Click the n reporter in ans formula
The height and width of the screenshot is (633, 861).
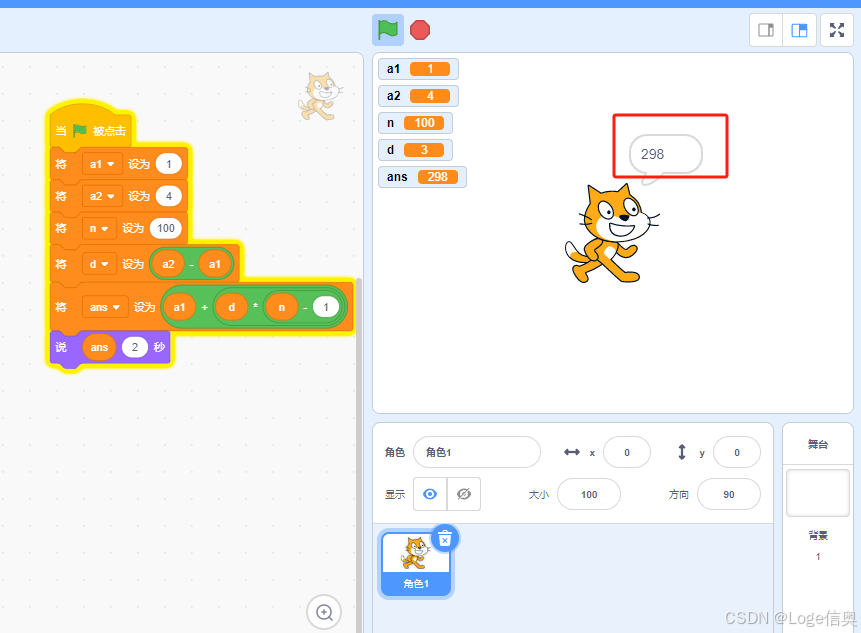282,307
